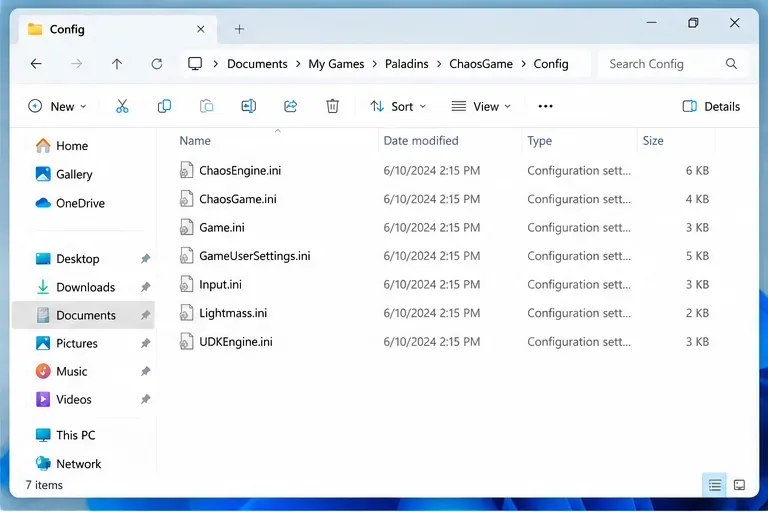Select the Lightmass.ini file name
The height and width of the screenshot is (512, 768).
click(x=233, y=313)
